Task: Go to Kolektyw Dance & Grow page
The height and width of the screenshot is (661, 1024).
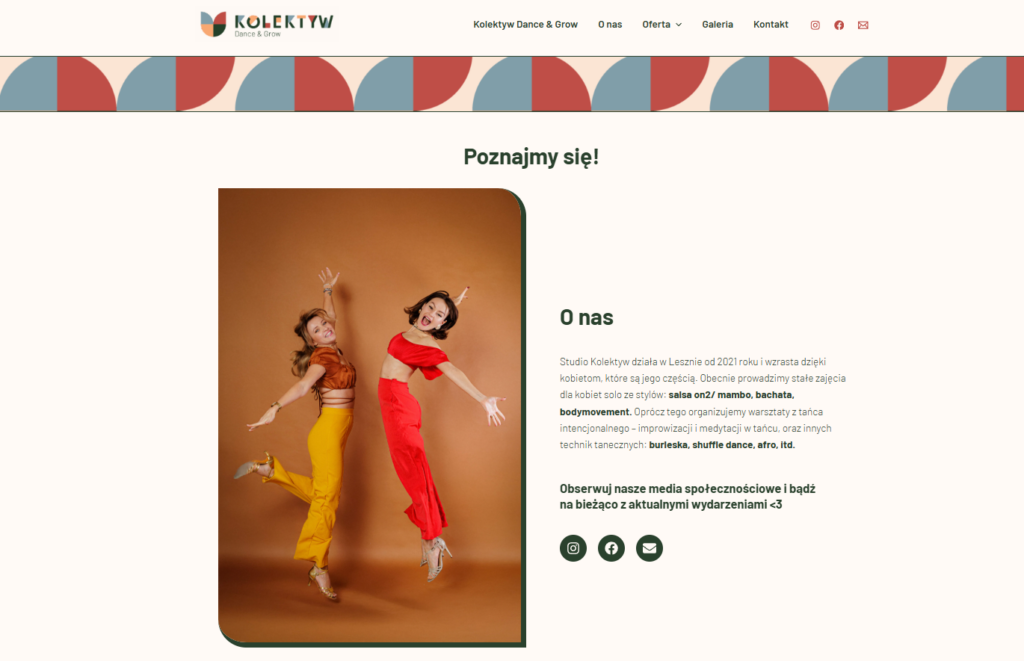Action: (525, 24)
